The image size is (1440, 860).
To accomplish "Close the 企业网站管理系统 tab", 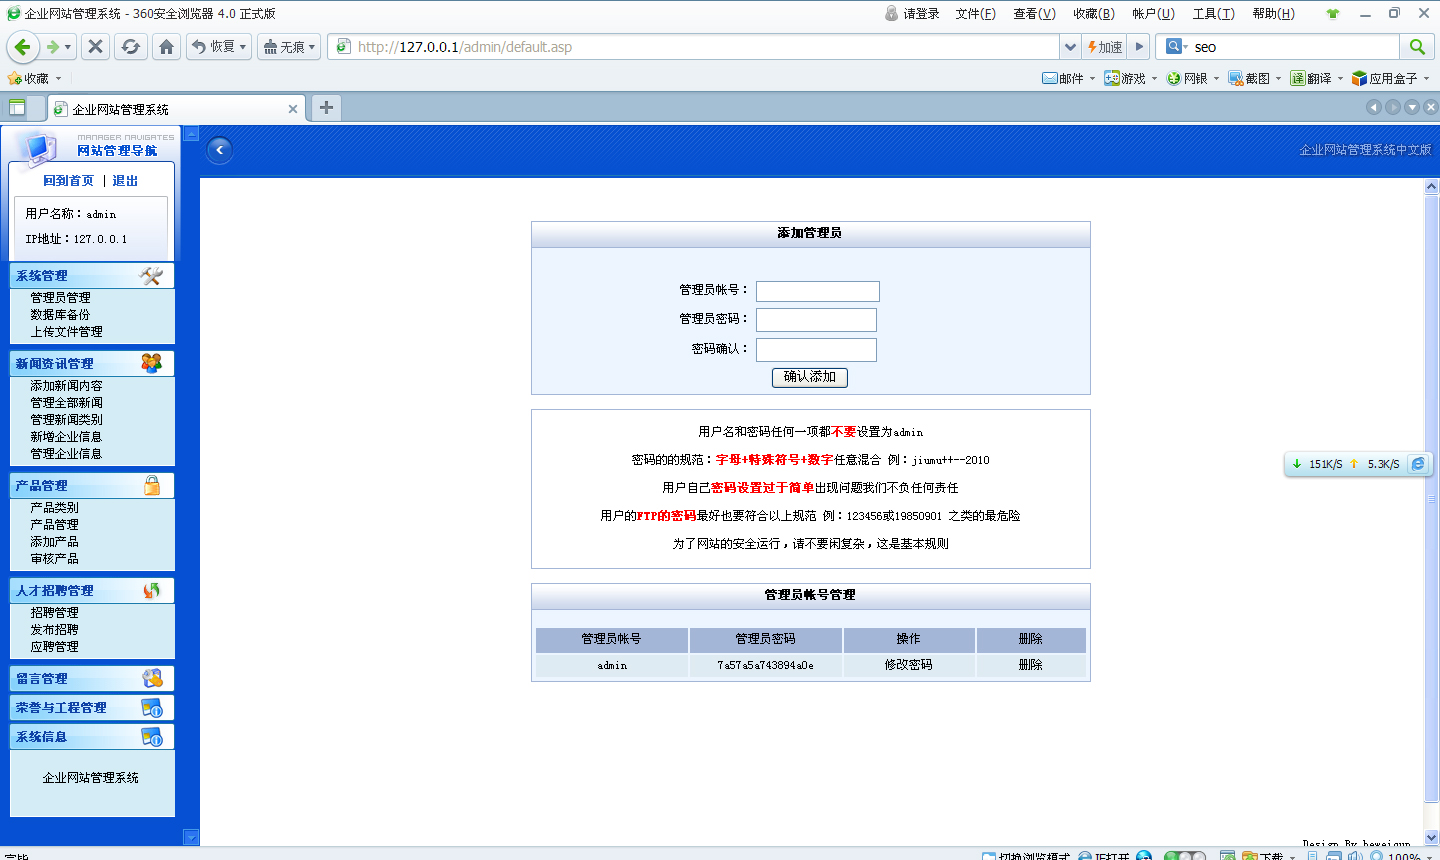I will click(293, 109).
